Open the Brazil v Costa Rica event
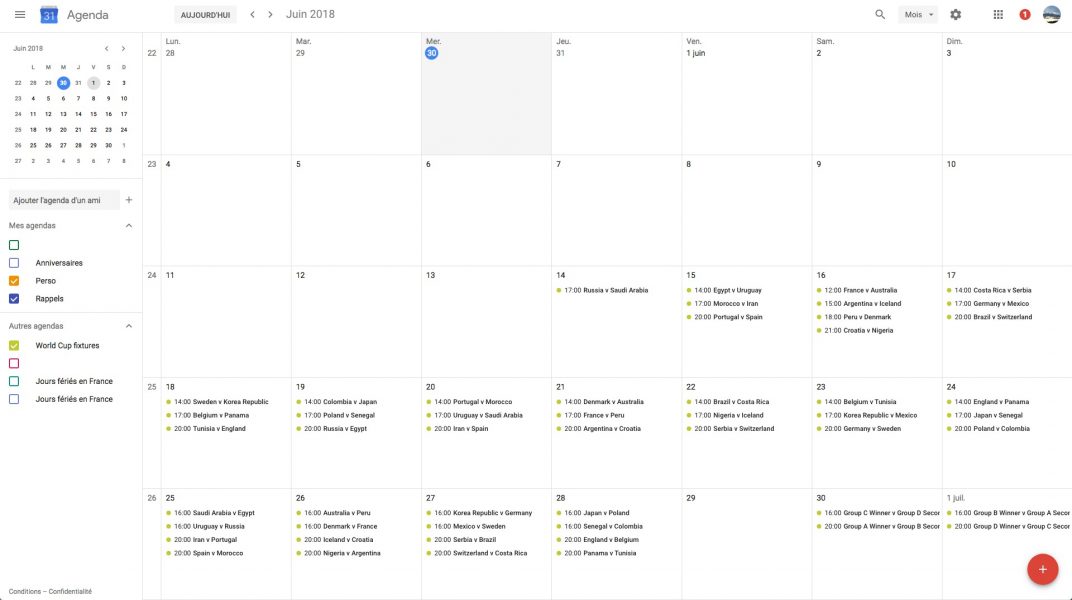This screenshot has height=600, width=1072. click(727, 402)
